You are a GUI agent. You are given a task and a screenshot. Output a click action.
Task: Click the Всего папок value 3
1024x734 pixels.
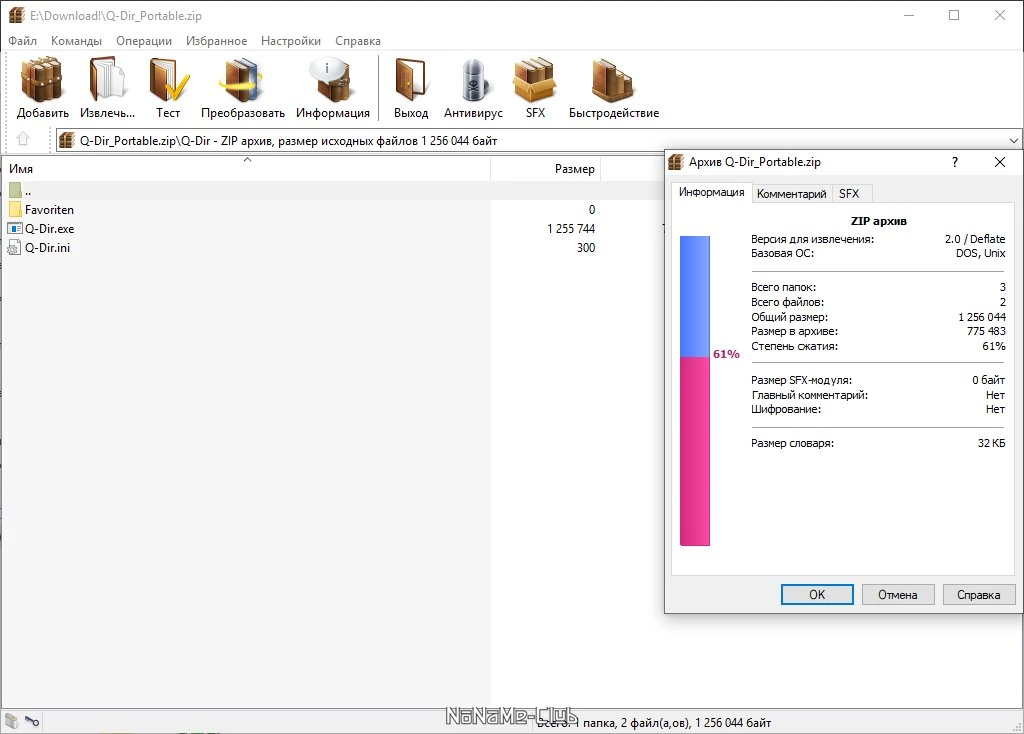pyautogui.click(x=1002, y=287)
